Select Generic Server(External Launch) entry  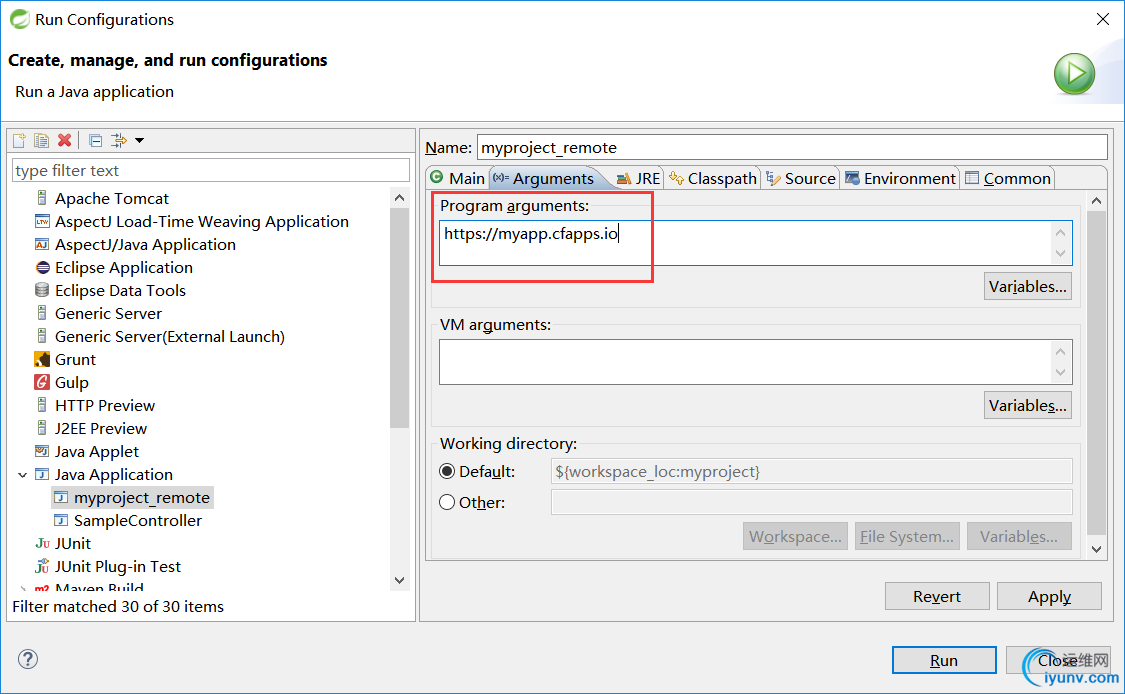169,336
